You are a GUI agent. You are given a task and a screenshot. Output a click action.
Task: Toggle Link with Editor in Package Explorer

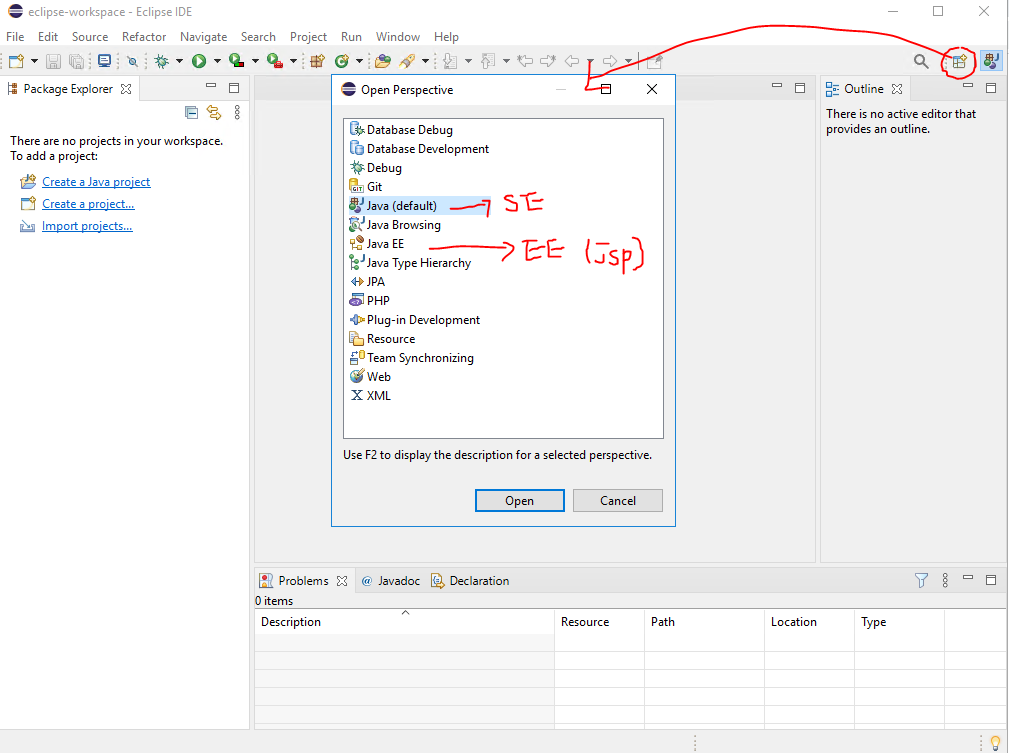214,113
